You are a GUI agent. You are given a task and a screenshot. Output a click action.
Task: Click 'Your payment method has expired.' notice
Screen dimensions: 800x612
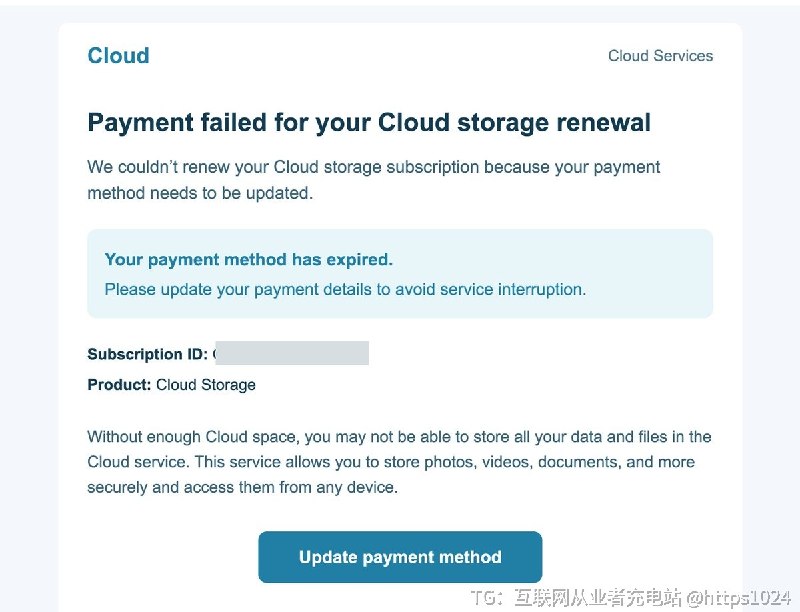pyautogui.click(x=248, y=260)
